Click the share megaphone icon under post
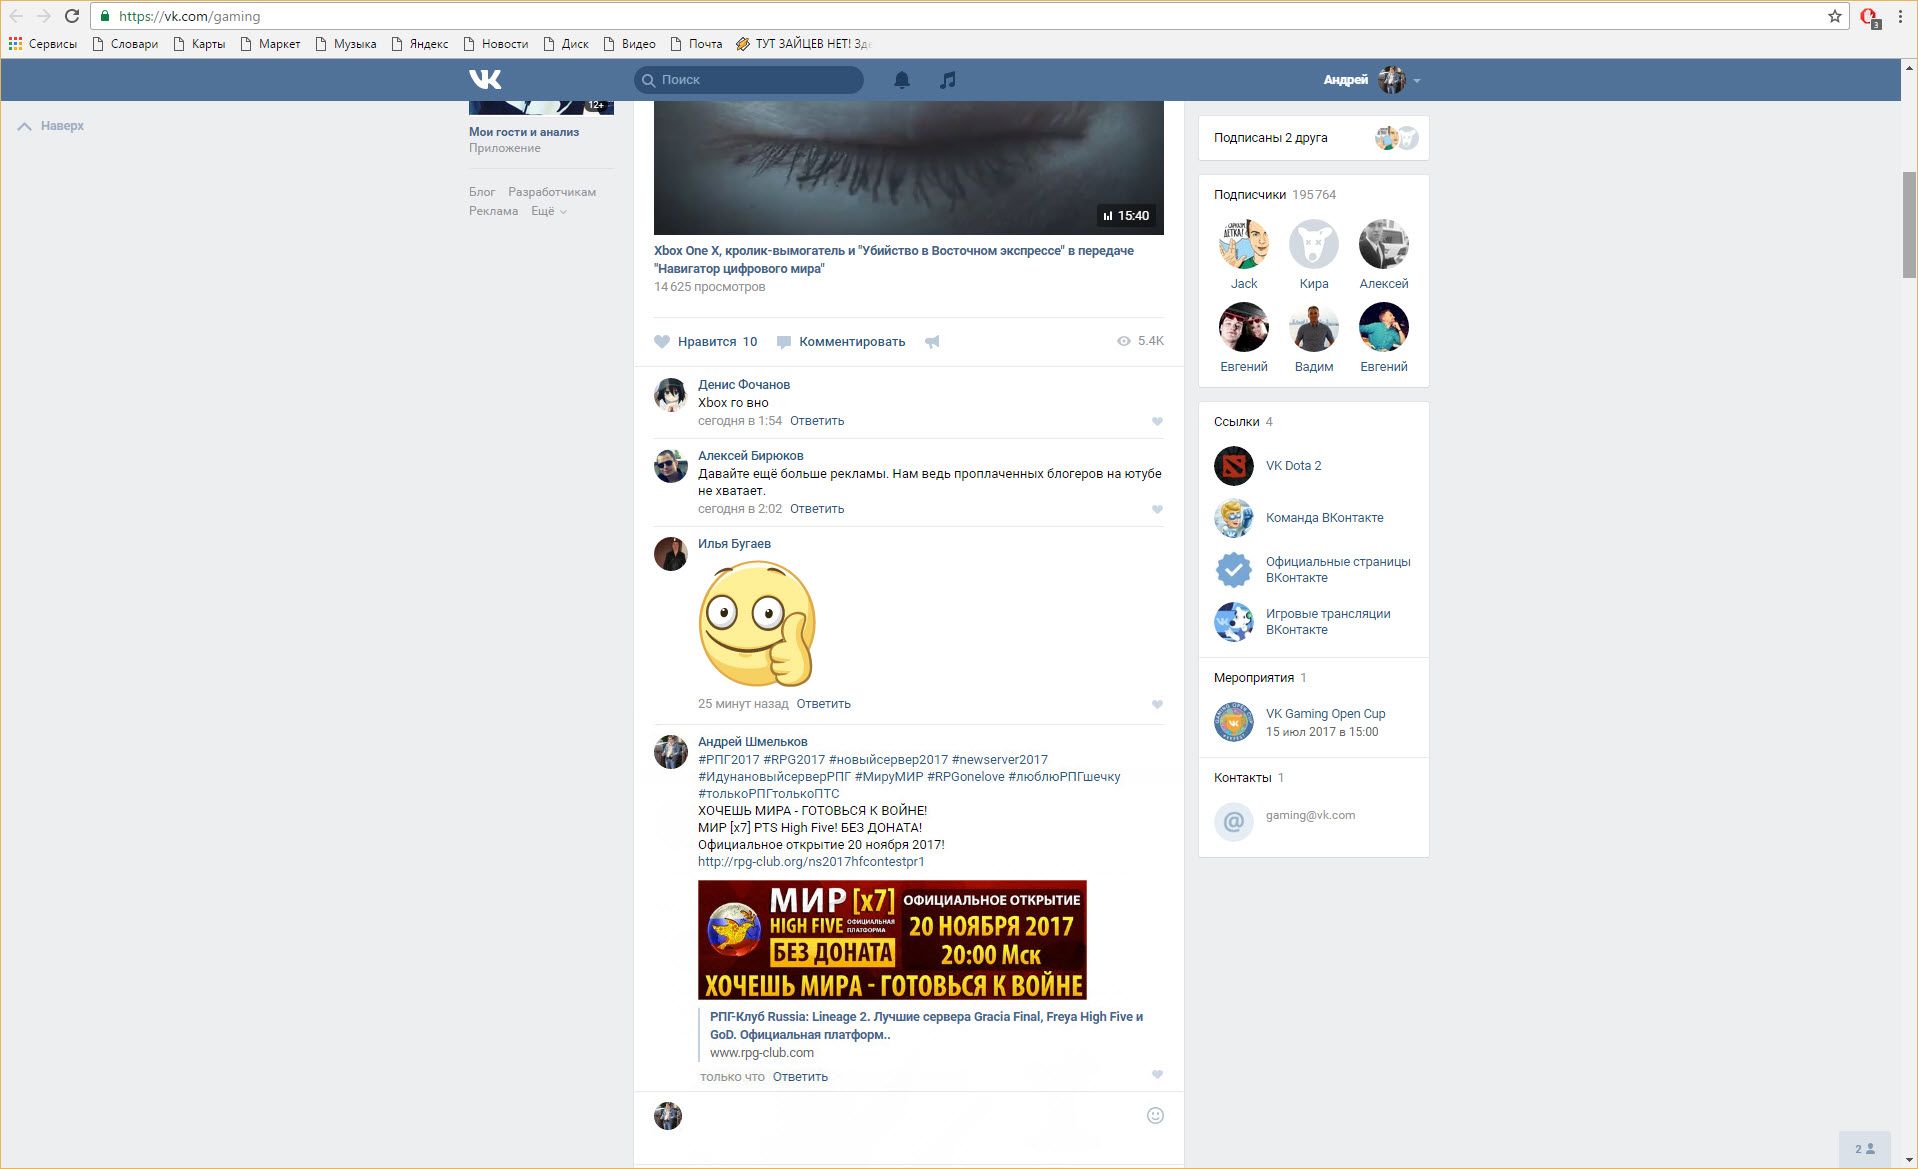1918x1169 pixels. pyautogui.click(x=932, y=342)
